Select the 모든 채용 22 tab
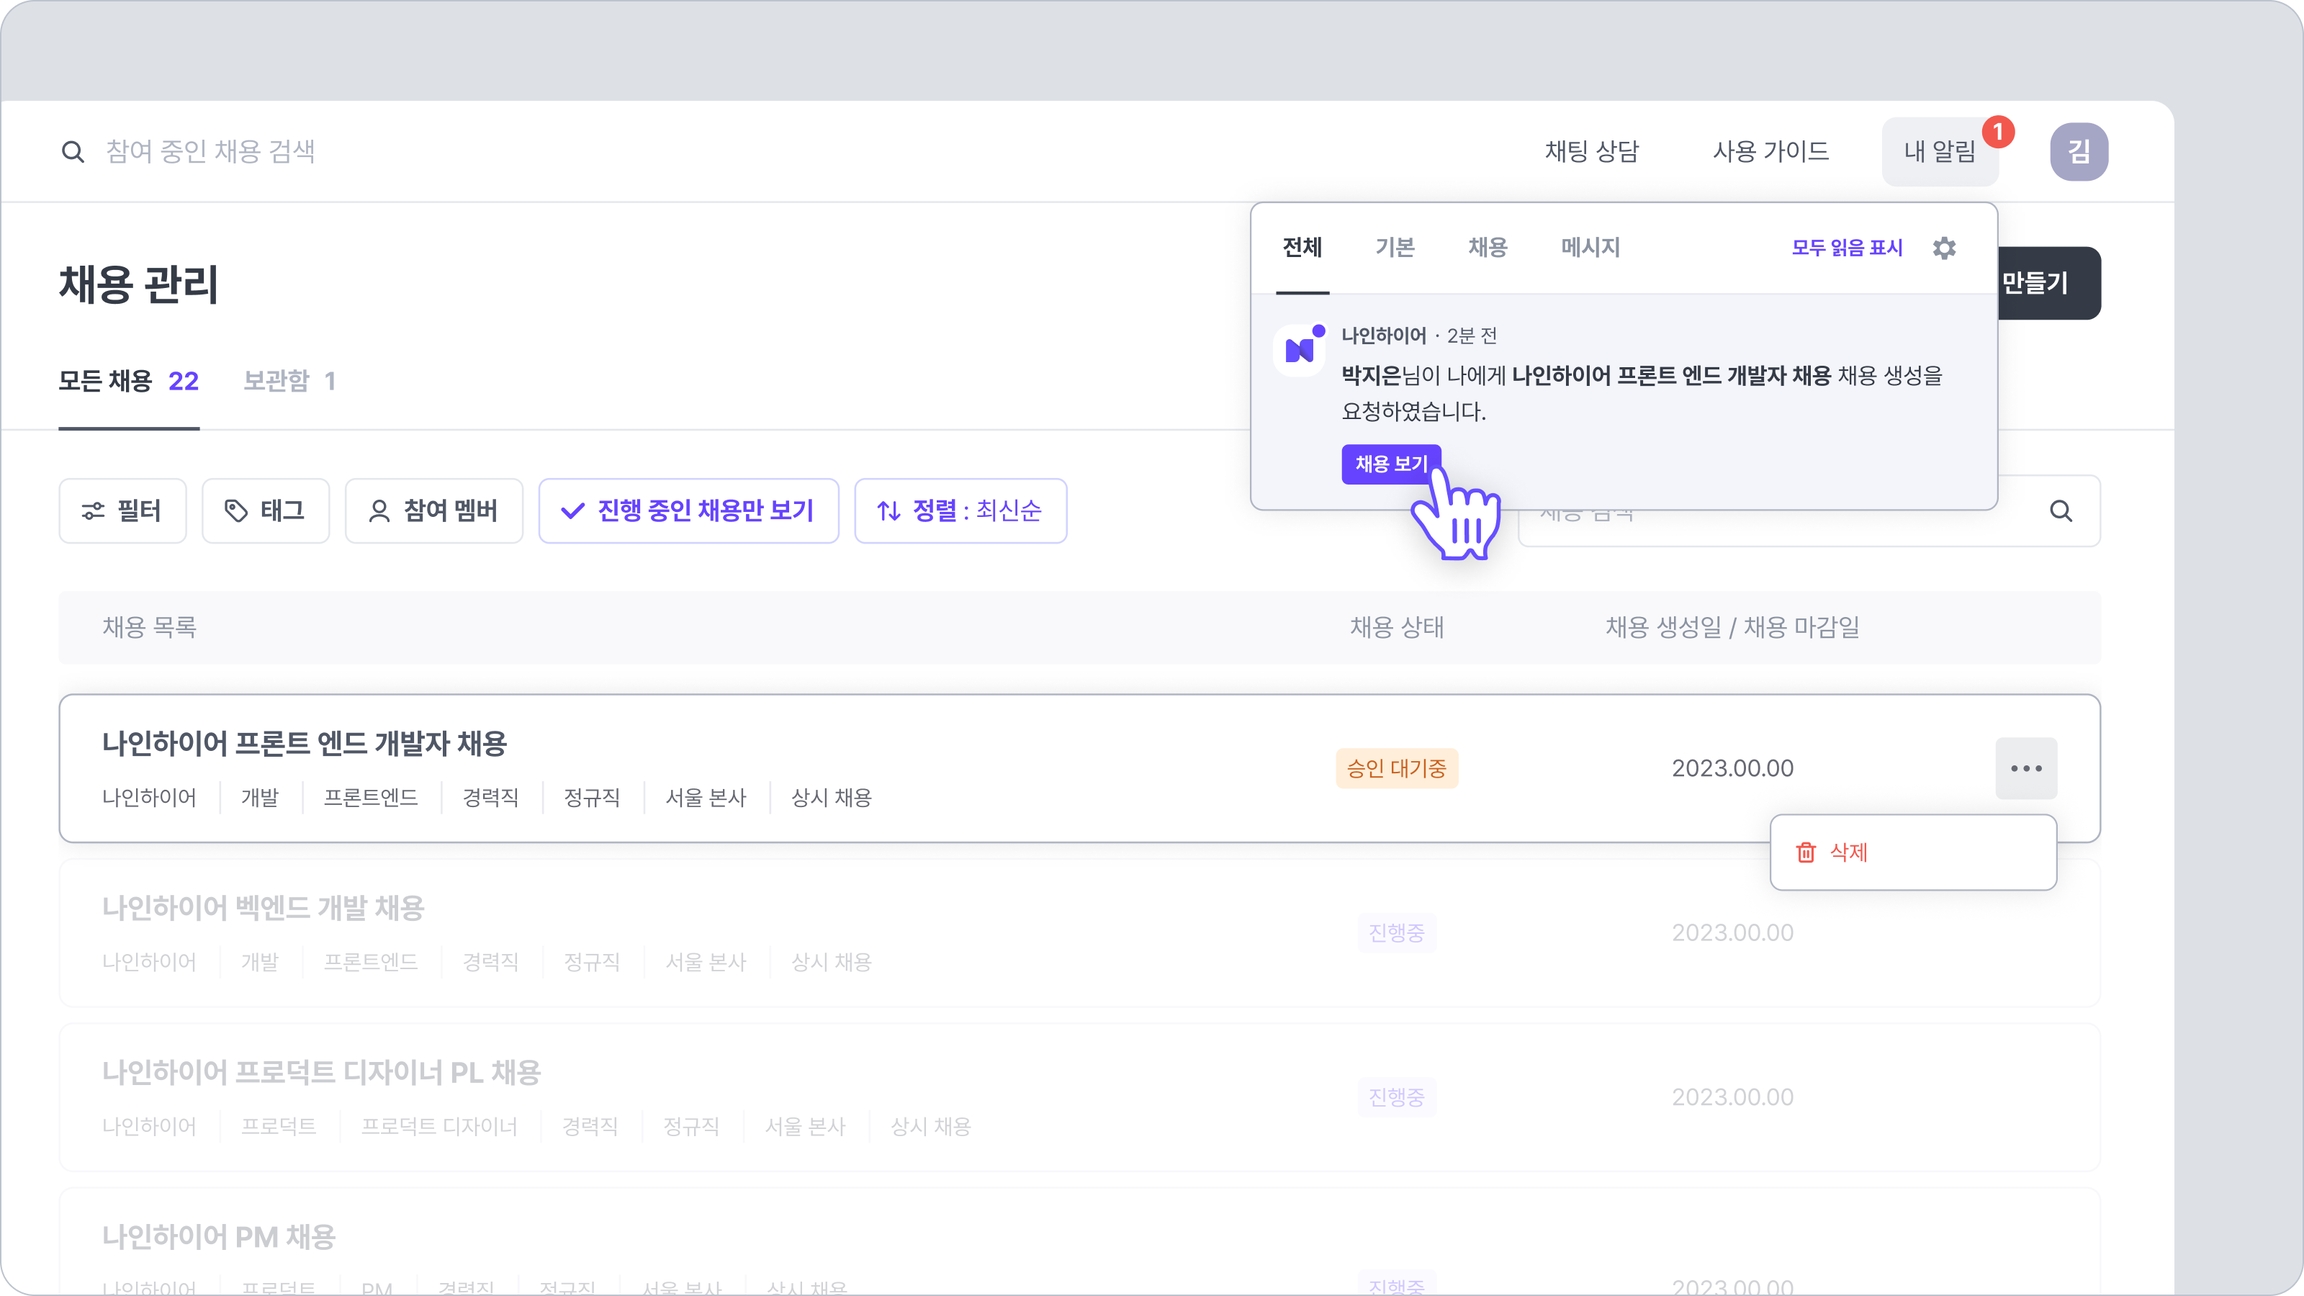 click(x=129, y=381)
